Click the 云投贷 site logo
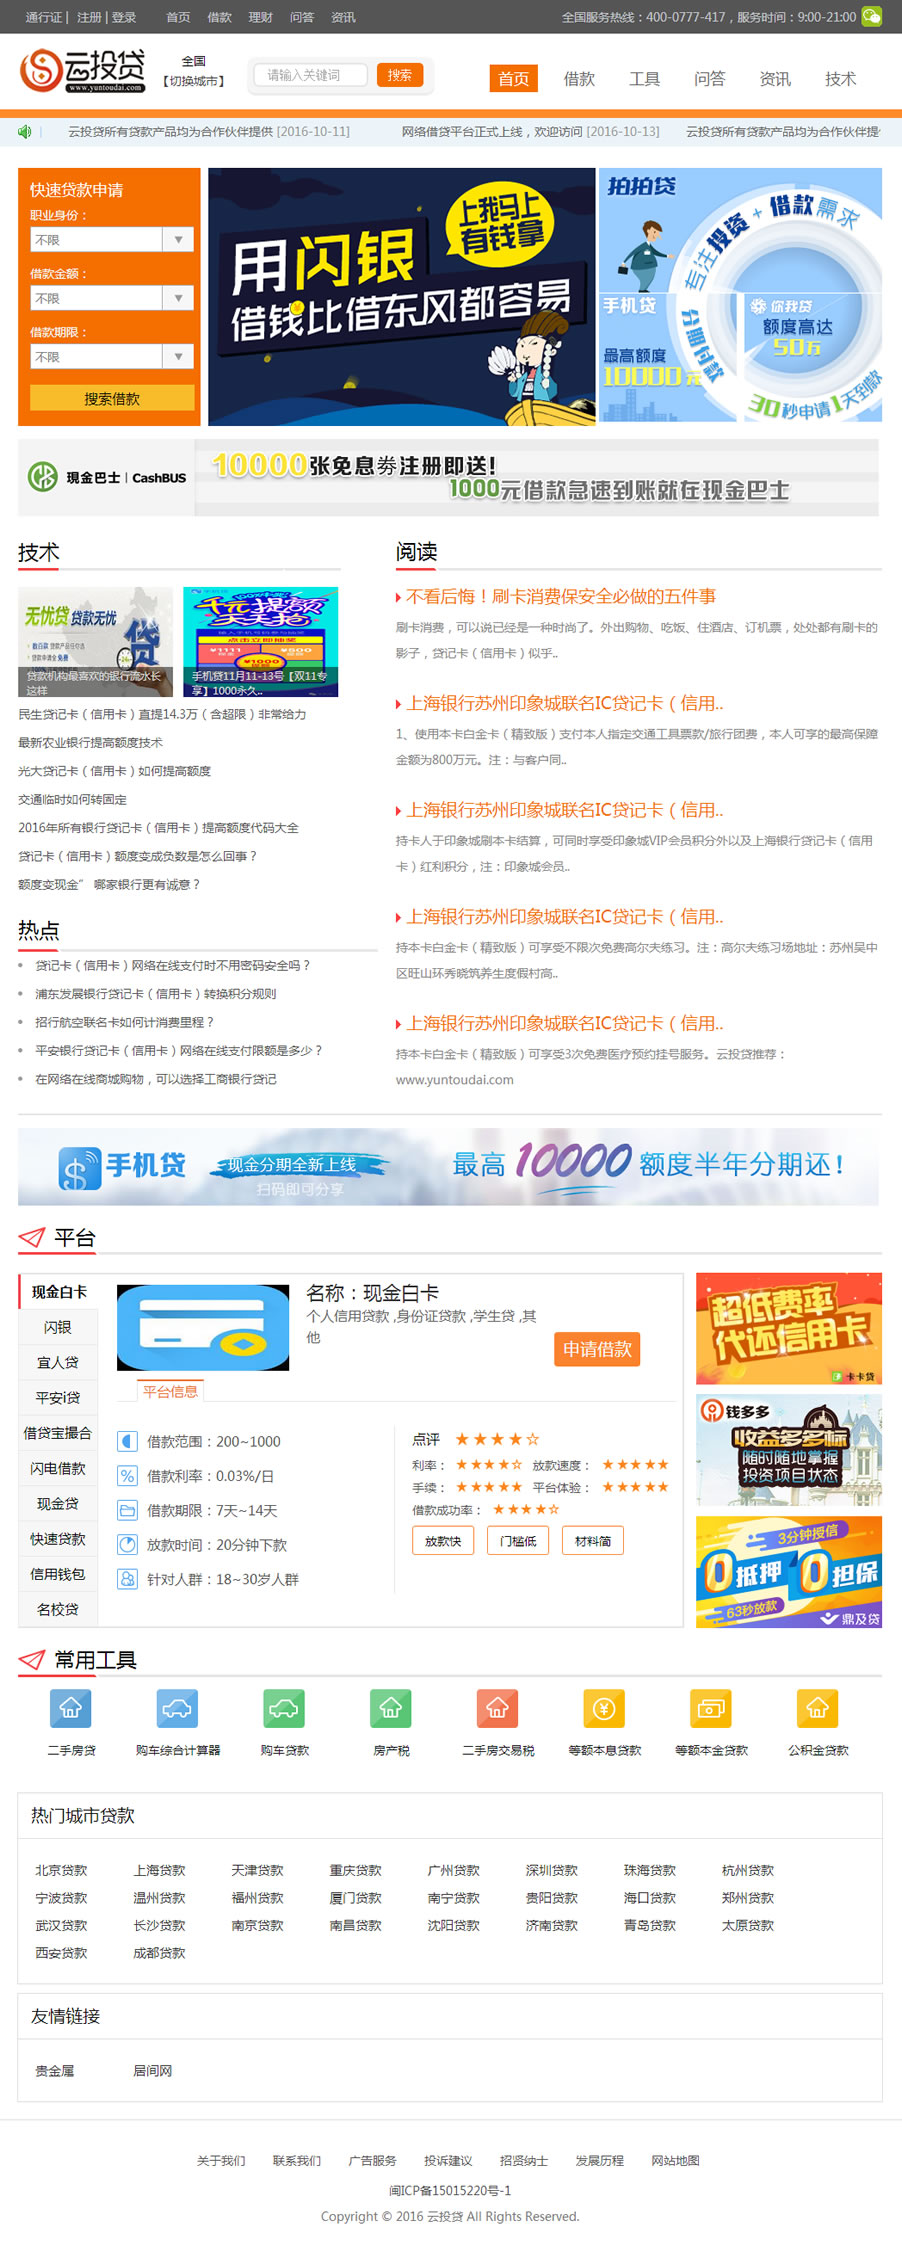902x2246 pixels. click(x=83, y=71)
